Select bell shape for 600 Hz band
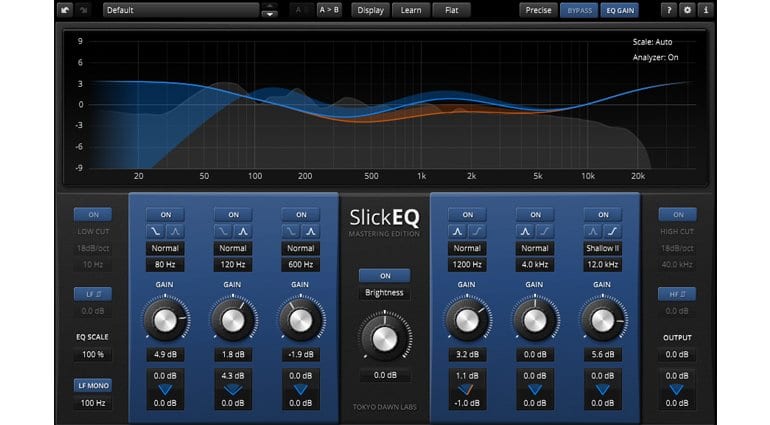 pyautogui.click(x=310, y=231)
